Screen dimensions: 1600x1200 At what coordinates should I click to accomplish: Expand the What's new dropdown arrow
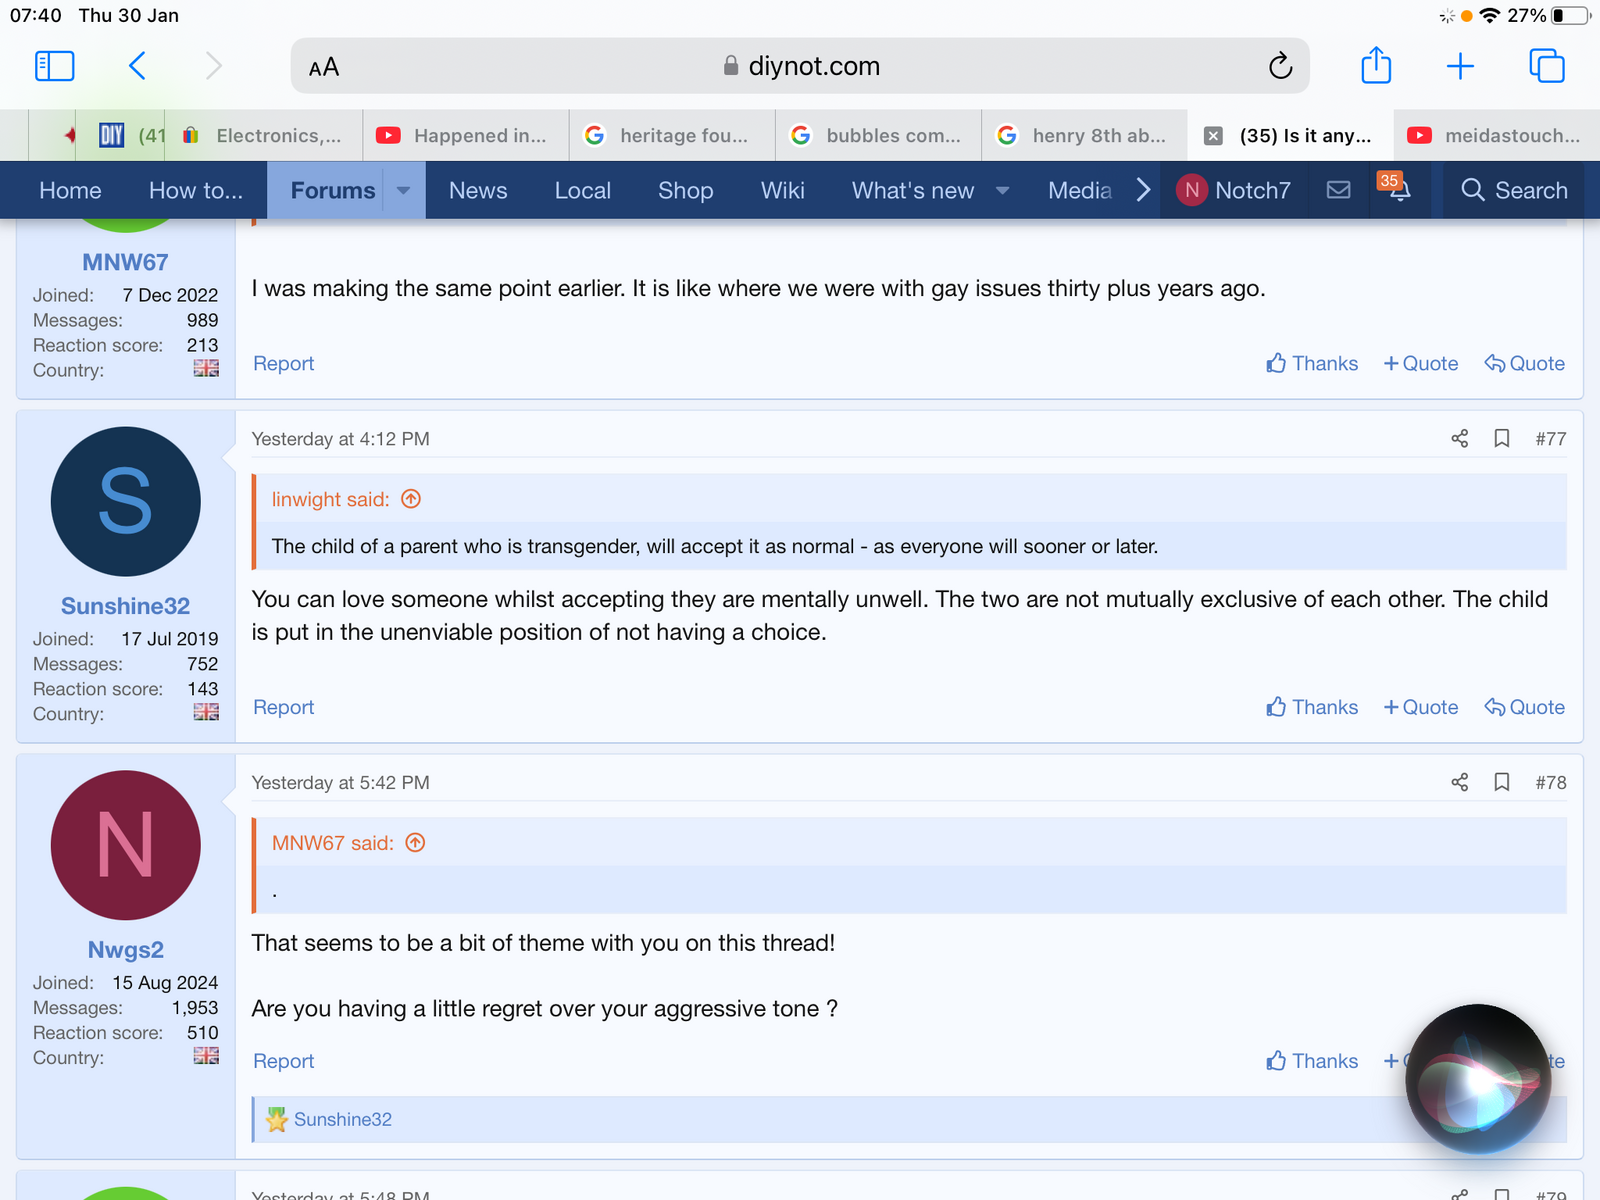coord(1002,190)
